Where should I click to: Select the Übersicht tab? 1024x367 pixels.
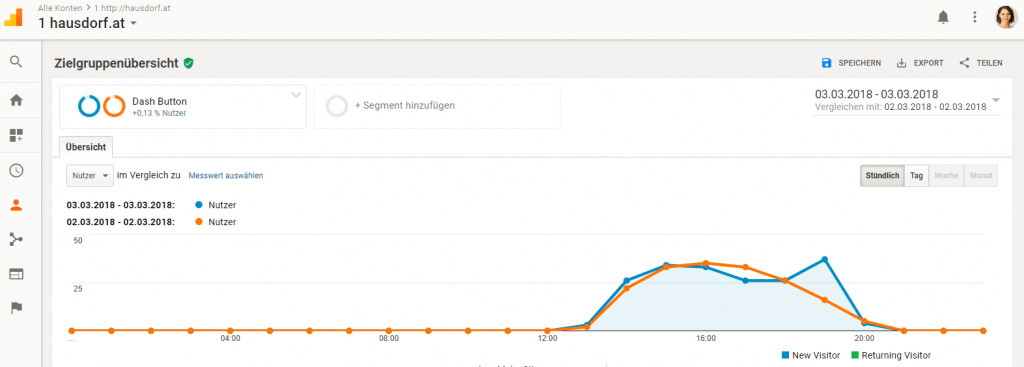pos(86,147)
